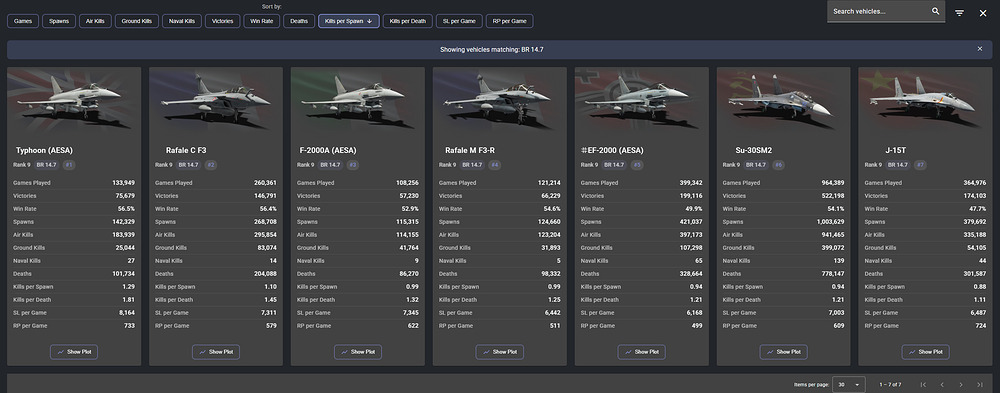Click the Rafale C F3 aircraft image
The height and width of the screenshot is (393, 1000).
[216, 100]
